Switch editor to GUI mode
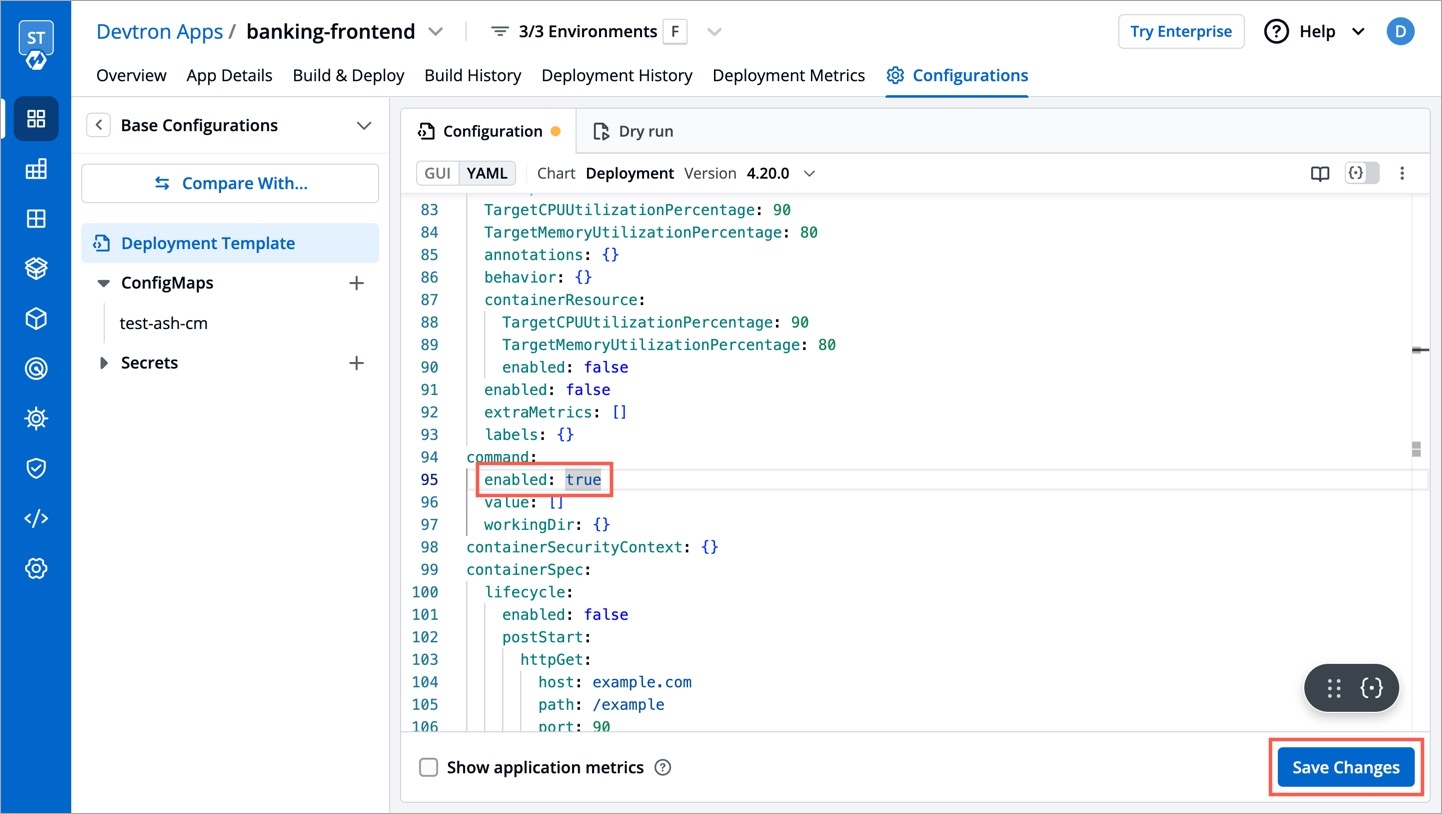 pos(438,174)
